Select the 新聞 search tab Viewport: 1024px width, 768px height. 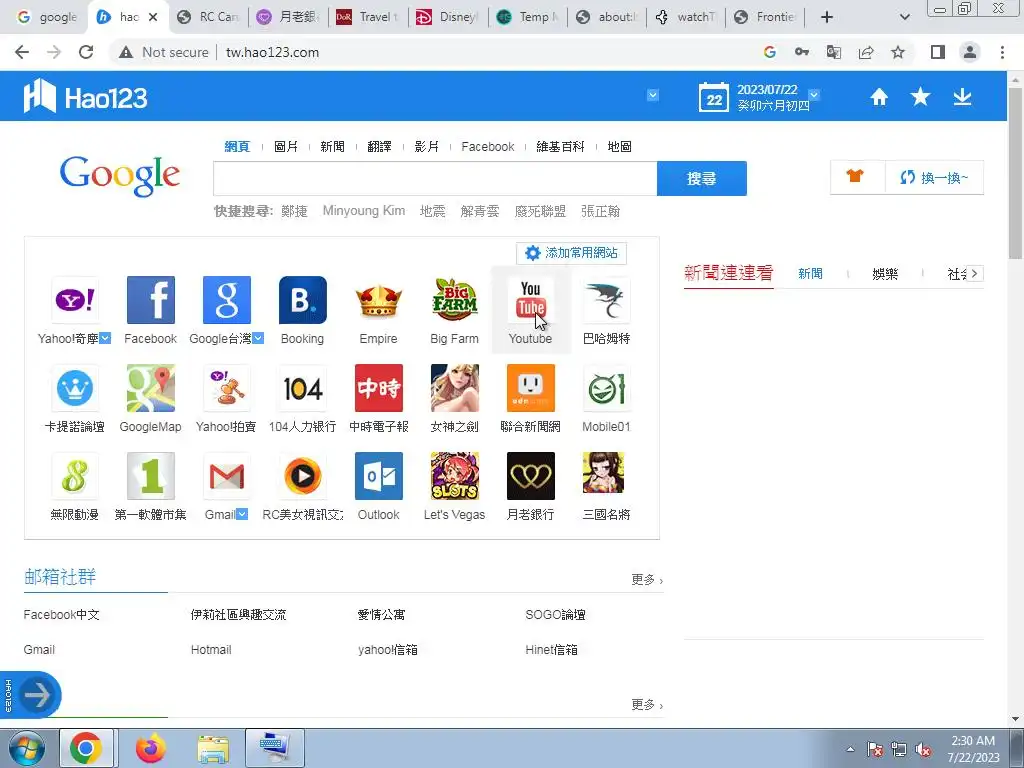pos(332,146)
